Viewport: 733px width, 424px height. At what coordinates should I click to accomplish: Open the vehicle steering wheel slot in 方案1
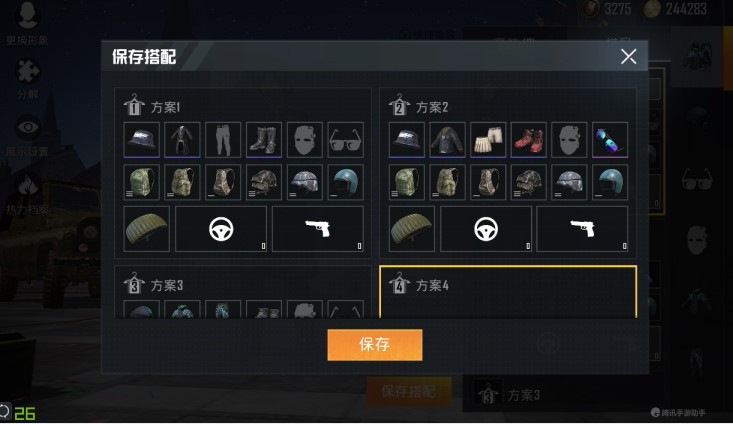pos(221,229)
